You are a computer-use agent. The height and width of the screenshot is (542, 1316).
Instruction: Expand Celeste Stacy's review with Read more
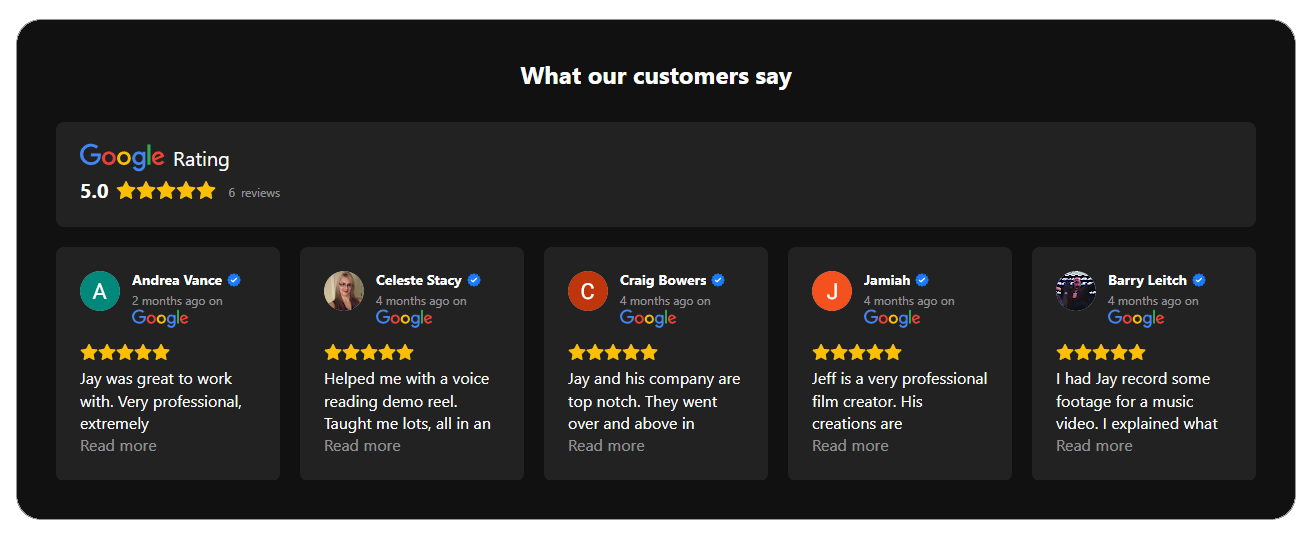[x=362, y=446]
